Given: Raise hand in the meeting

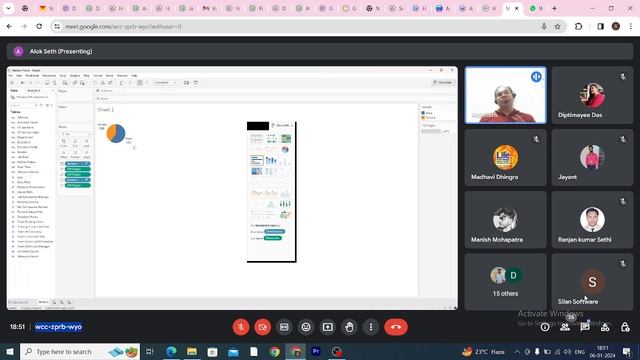Looking at the screenshot, I should tap(349, 327).
